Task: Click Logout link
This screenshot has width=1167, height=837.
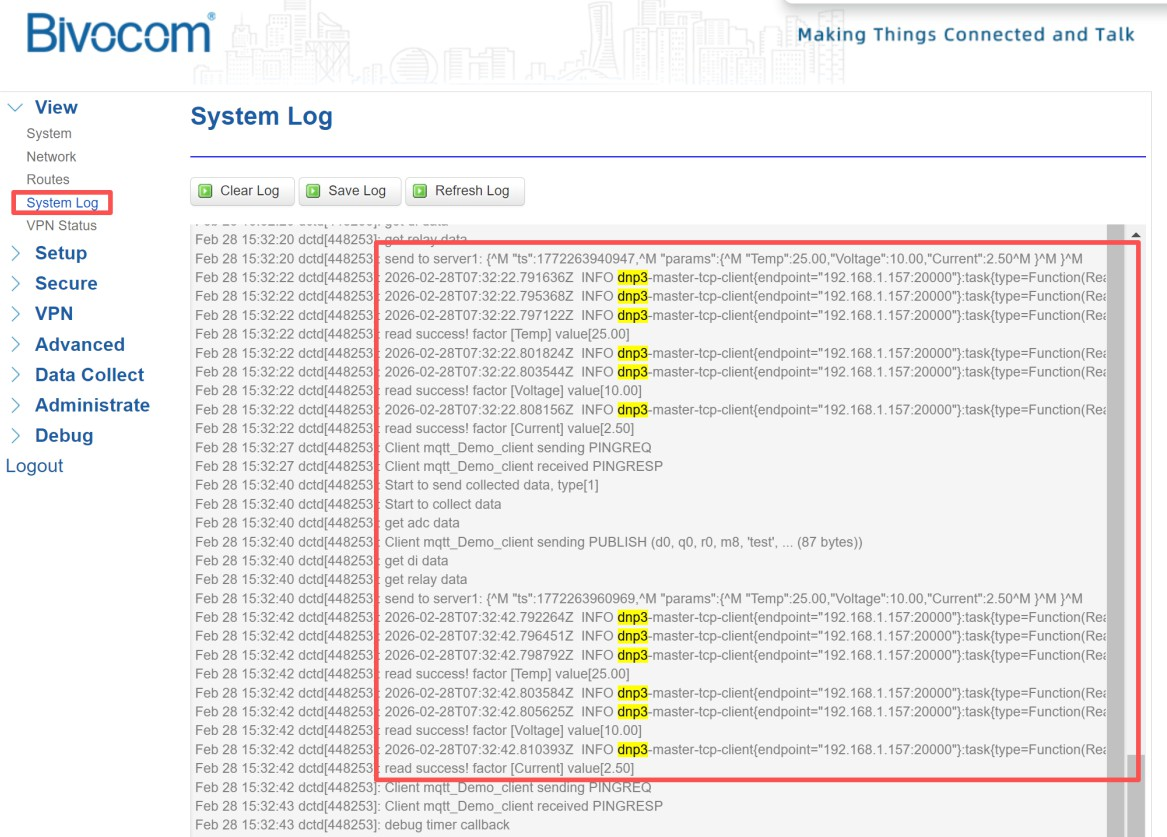Action: click(34, 466)
